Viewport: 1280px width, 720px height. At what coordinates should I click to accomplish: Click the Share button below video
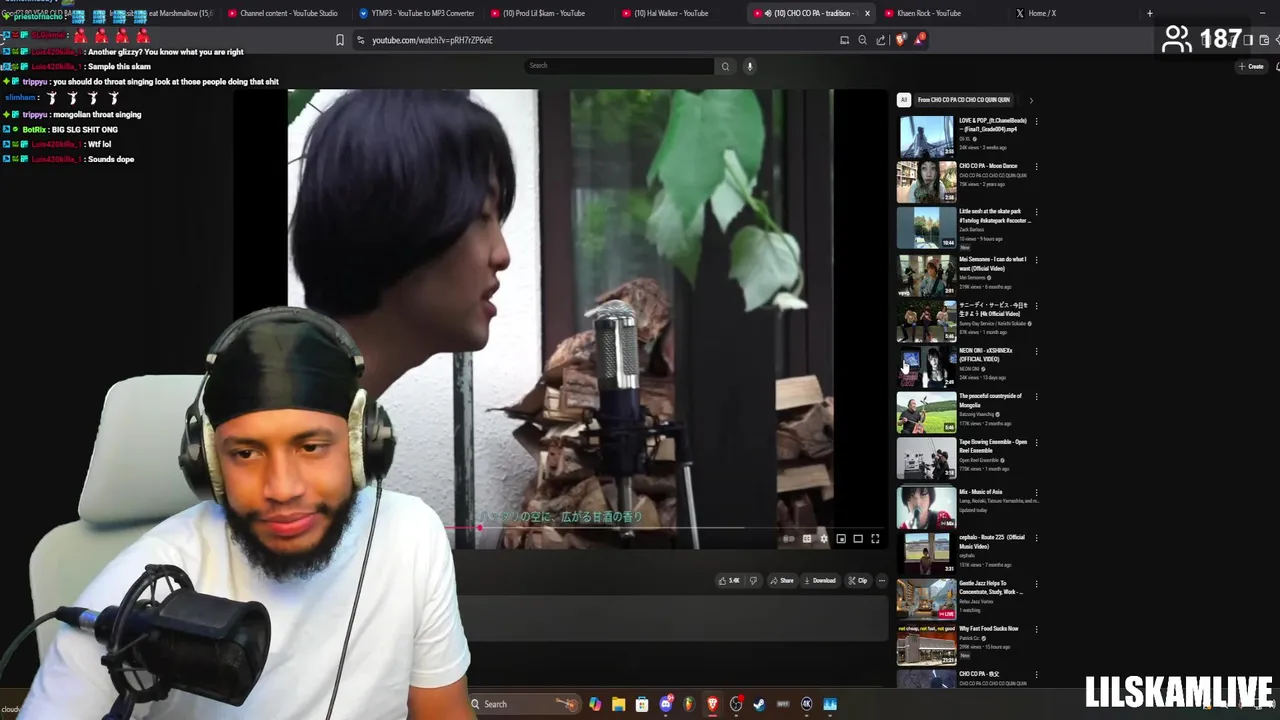[782, 581]
